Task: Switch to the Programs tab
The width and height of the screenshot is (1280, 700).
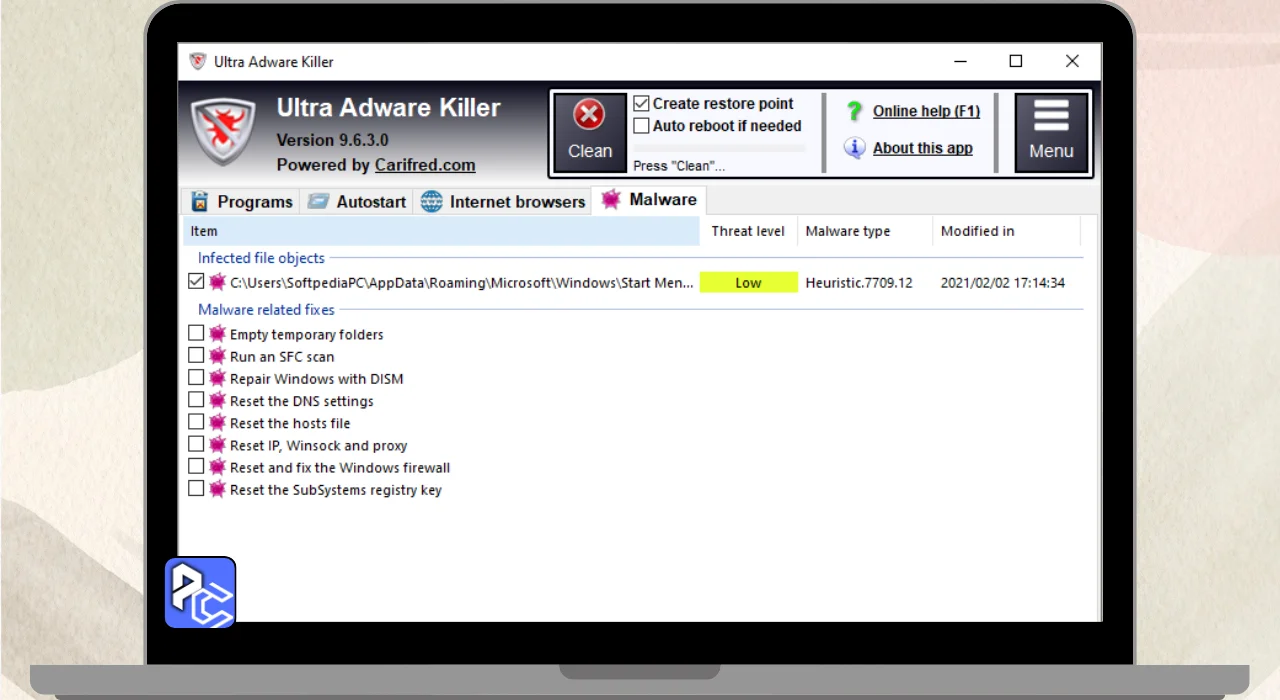Action: [x=242, y=201]
